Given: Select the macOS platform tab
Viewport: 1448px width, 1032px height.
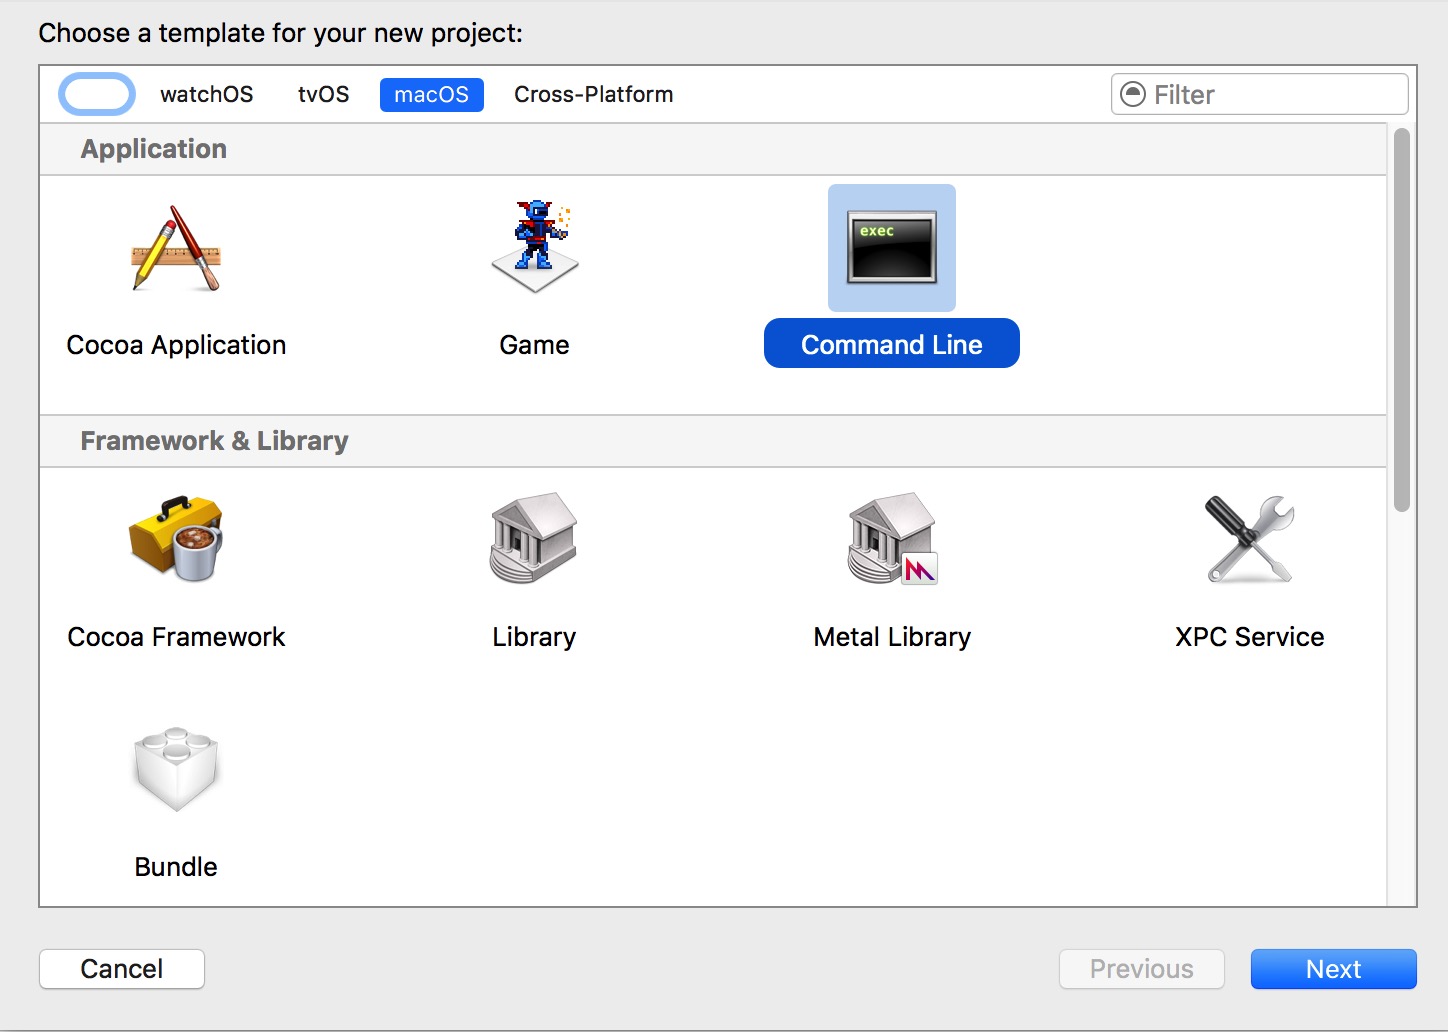Looking at the screenshot, I should tap(432, 95).
